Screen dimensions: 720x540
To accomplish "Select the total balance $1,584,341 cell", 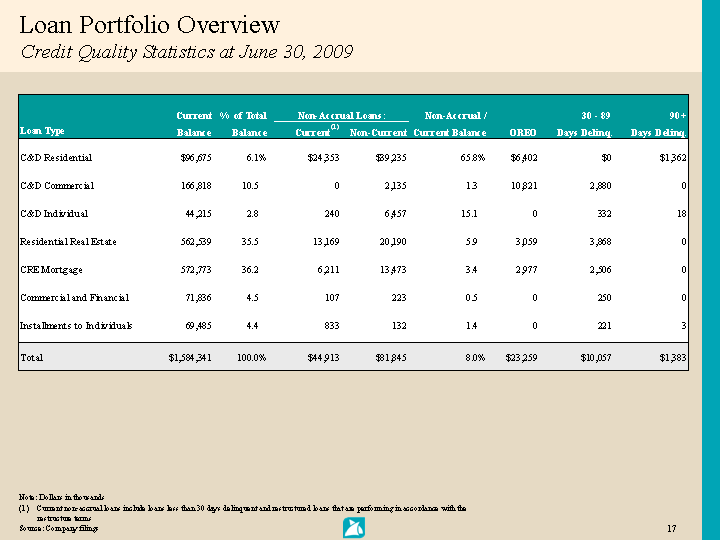I will point(180,357).
